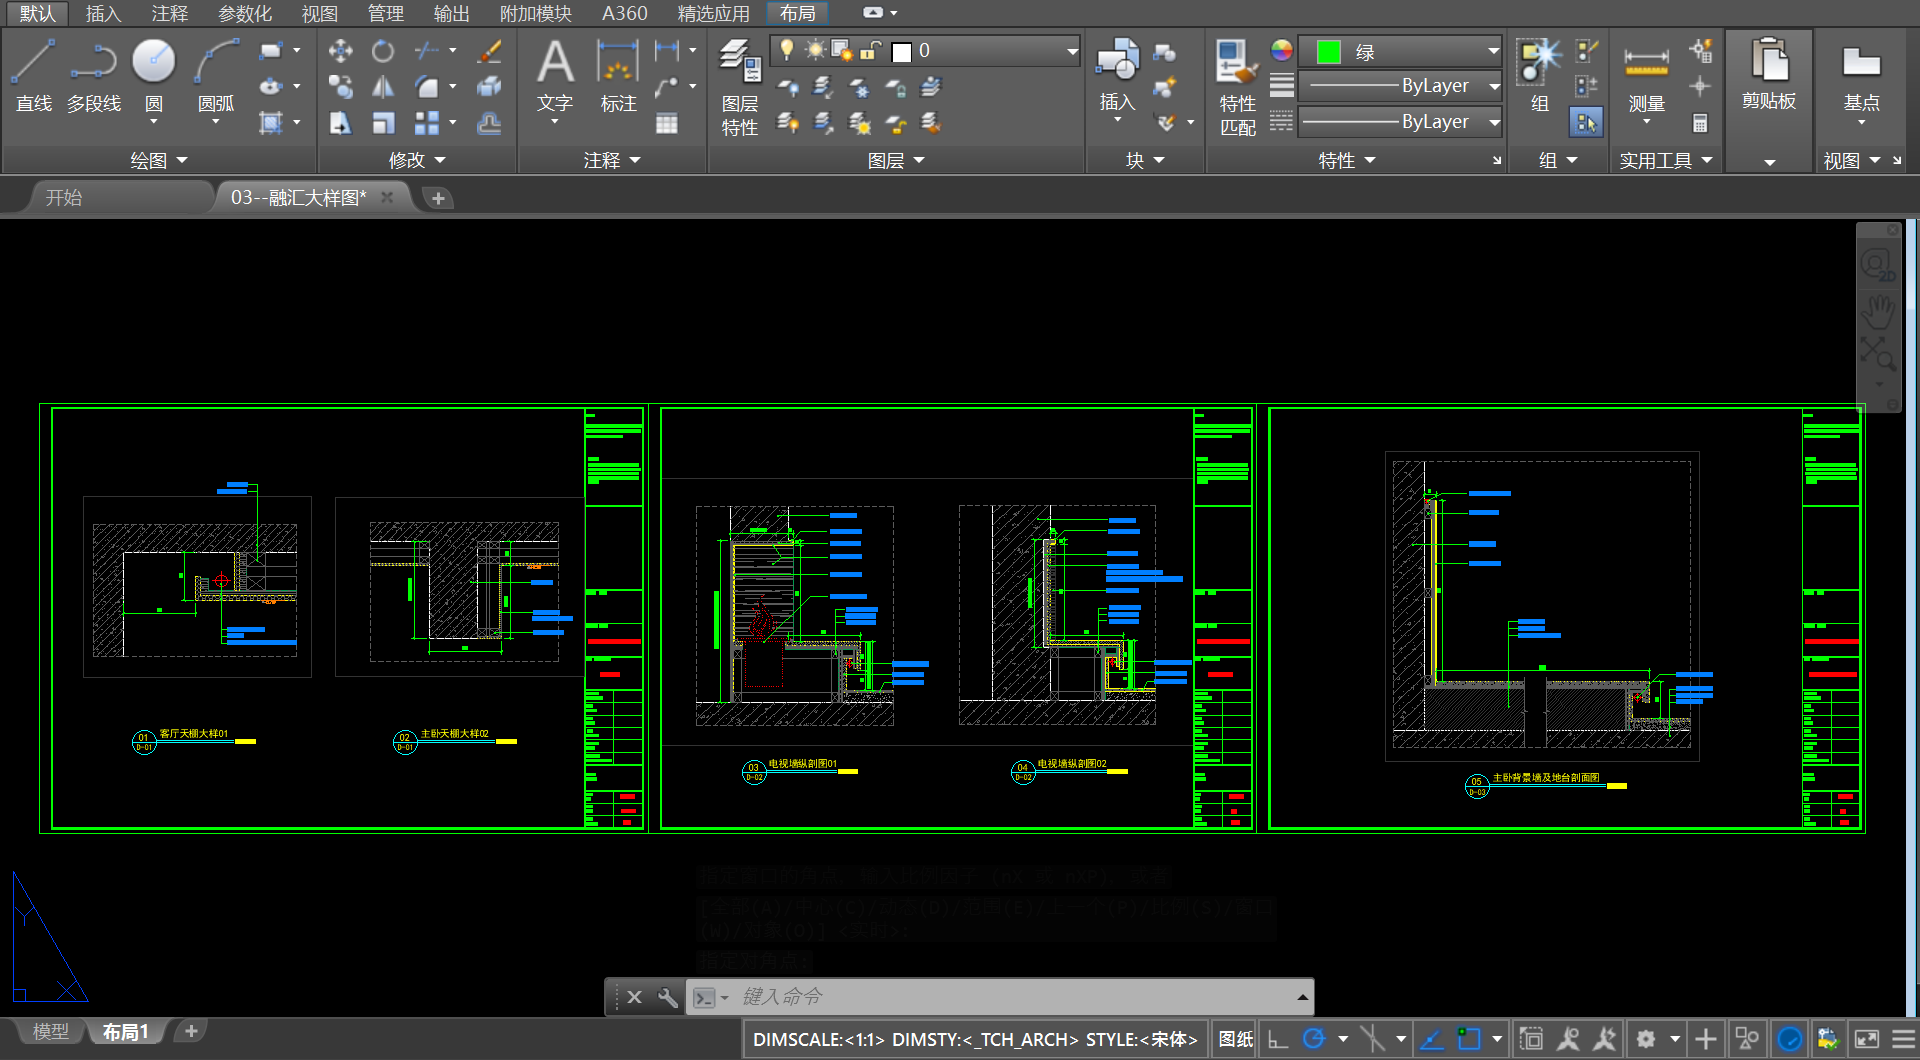Open status bar customization menu
This screenshot has width=1920, height=1060.
pos(1904,1039)
